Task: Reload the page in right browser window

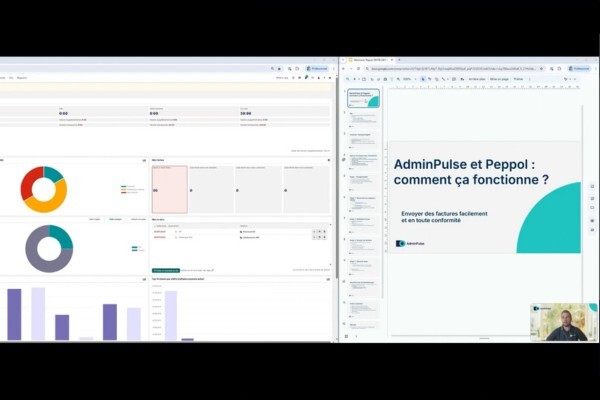Action: tap(359, 69)
